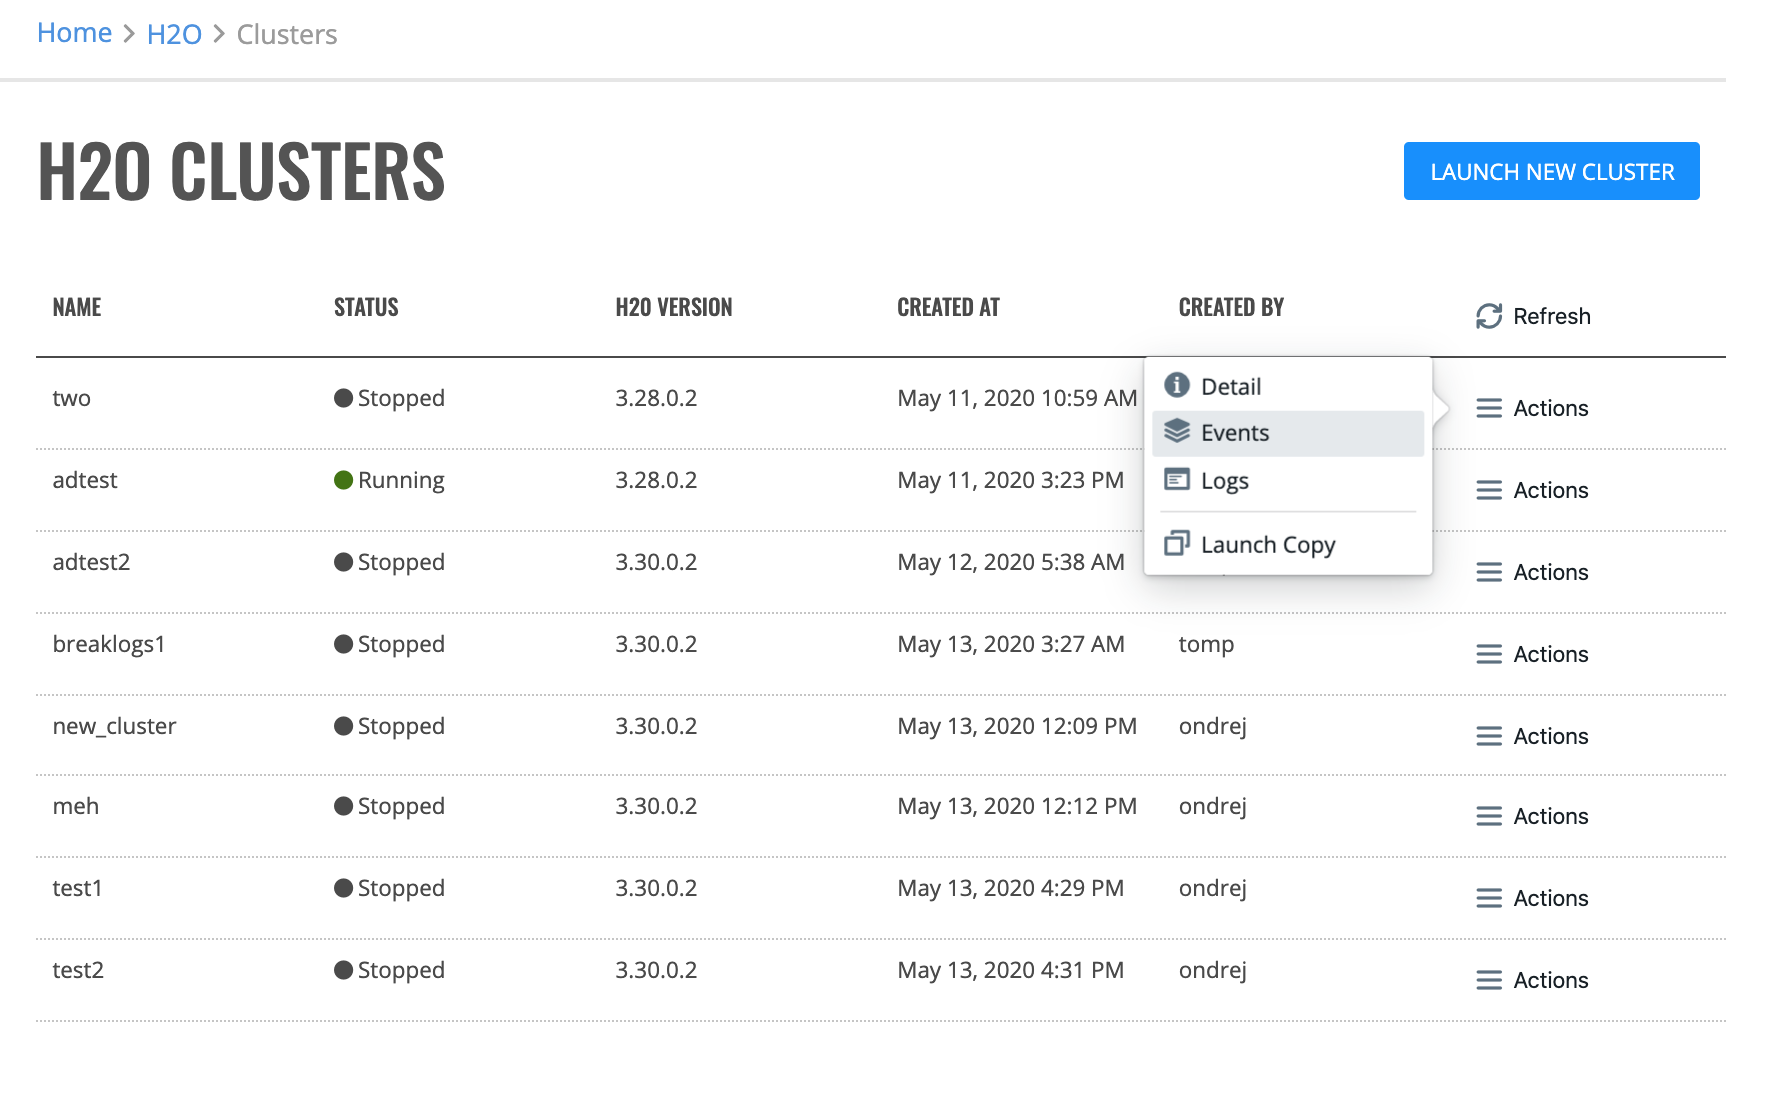Image resolution: width=1782 pixels, height=1106 pixels.
Task: Click the Launch New Cluster button
Action: [1551, 171]
